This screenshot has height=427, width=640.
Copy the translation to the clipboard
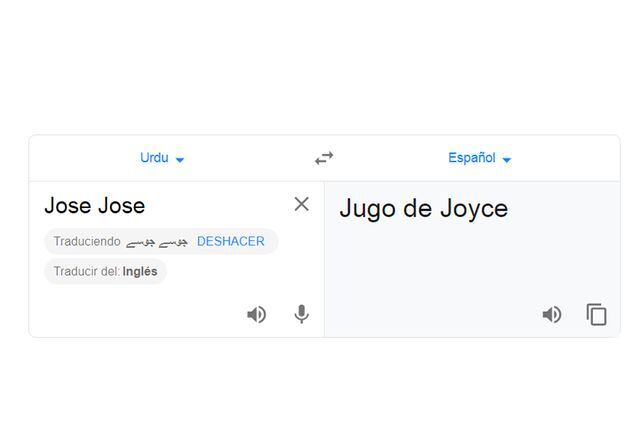(596, 314)
